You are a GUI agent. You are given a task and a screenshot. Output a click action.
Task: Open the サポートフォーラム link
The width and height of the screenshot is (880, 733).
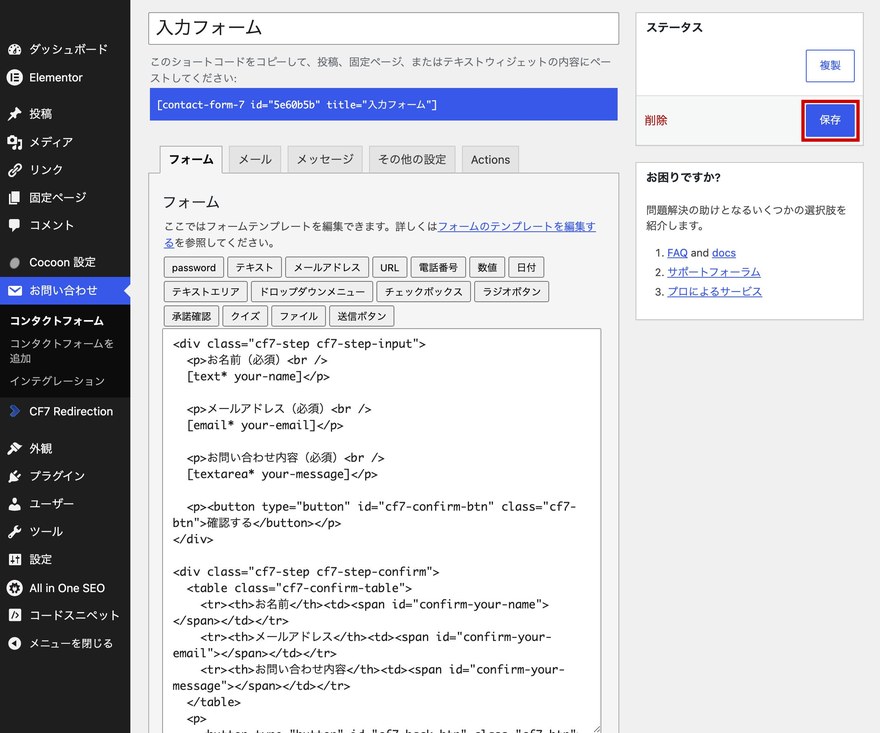point(714,272)
